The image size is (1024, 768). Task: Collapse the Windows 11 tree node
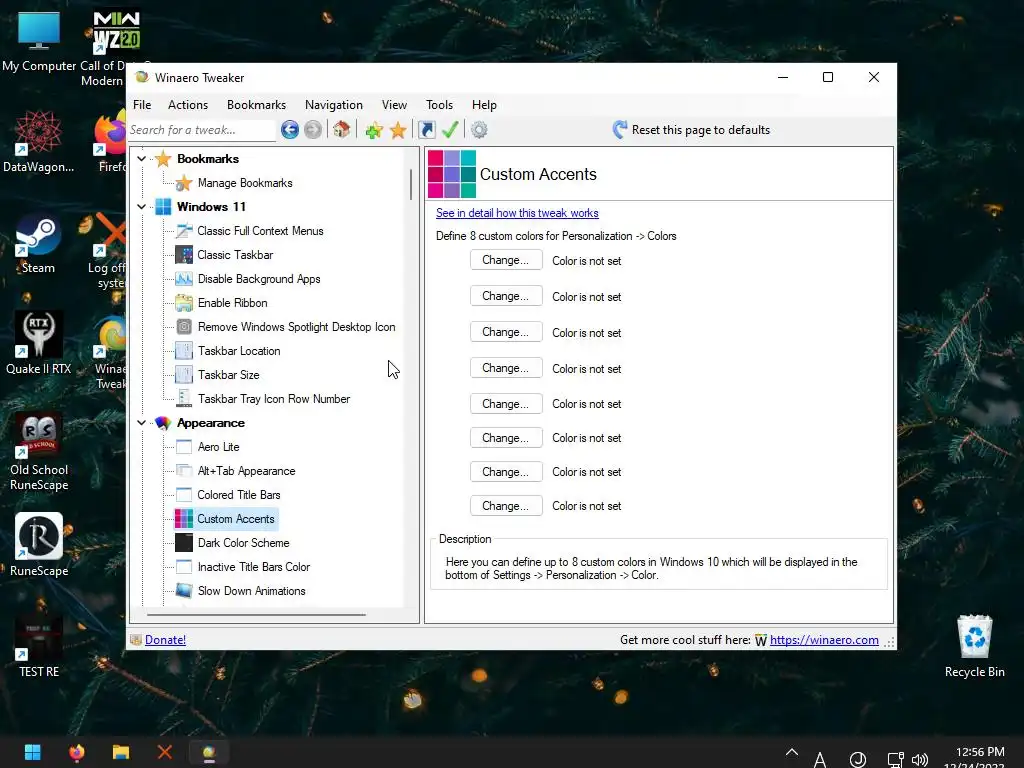(x=141, y=206)
